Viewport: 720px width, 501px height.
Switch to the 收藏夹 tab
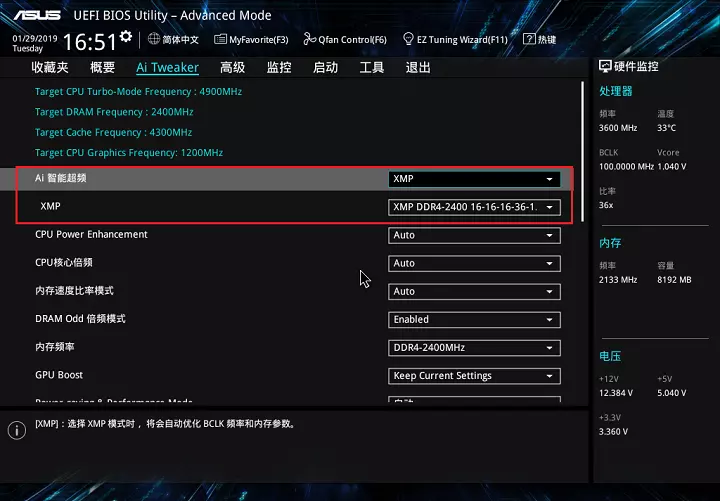(50, 68)
